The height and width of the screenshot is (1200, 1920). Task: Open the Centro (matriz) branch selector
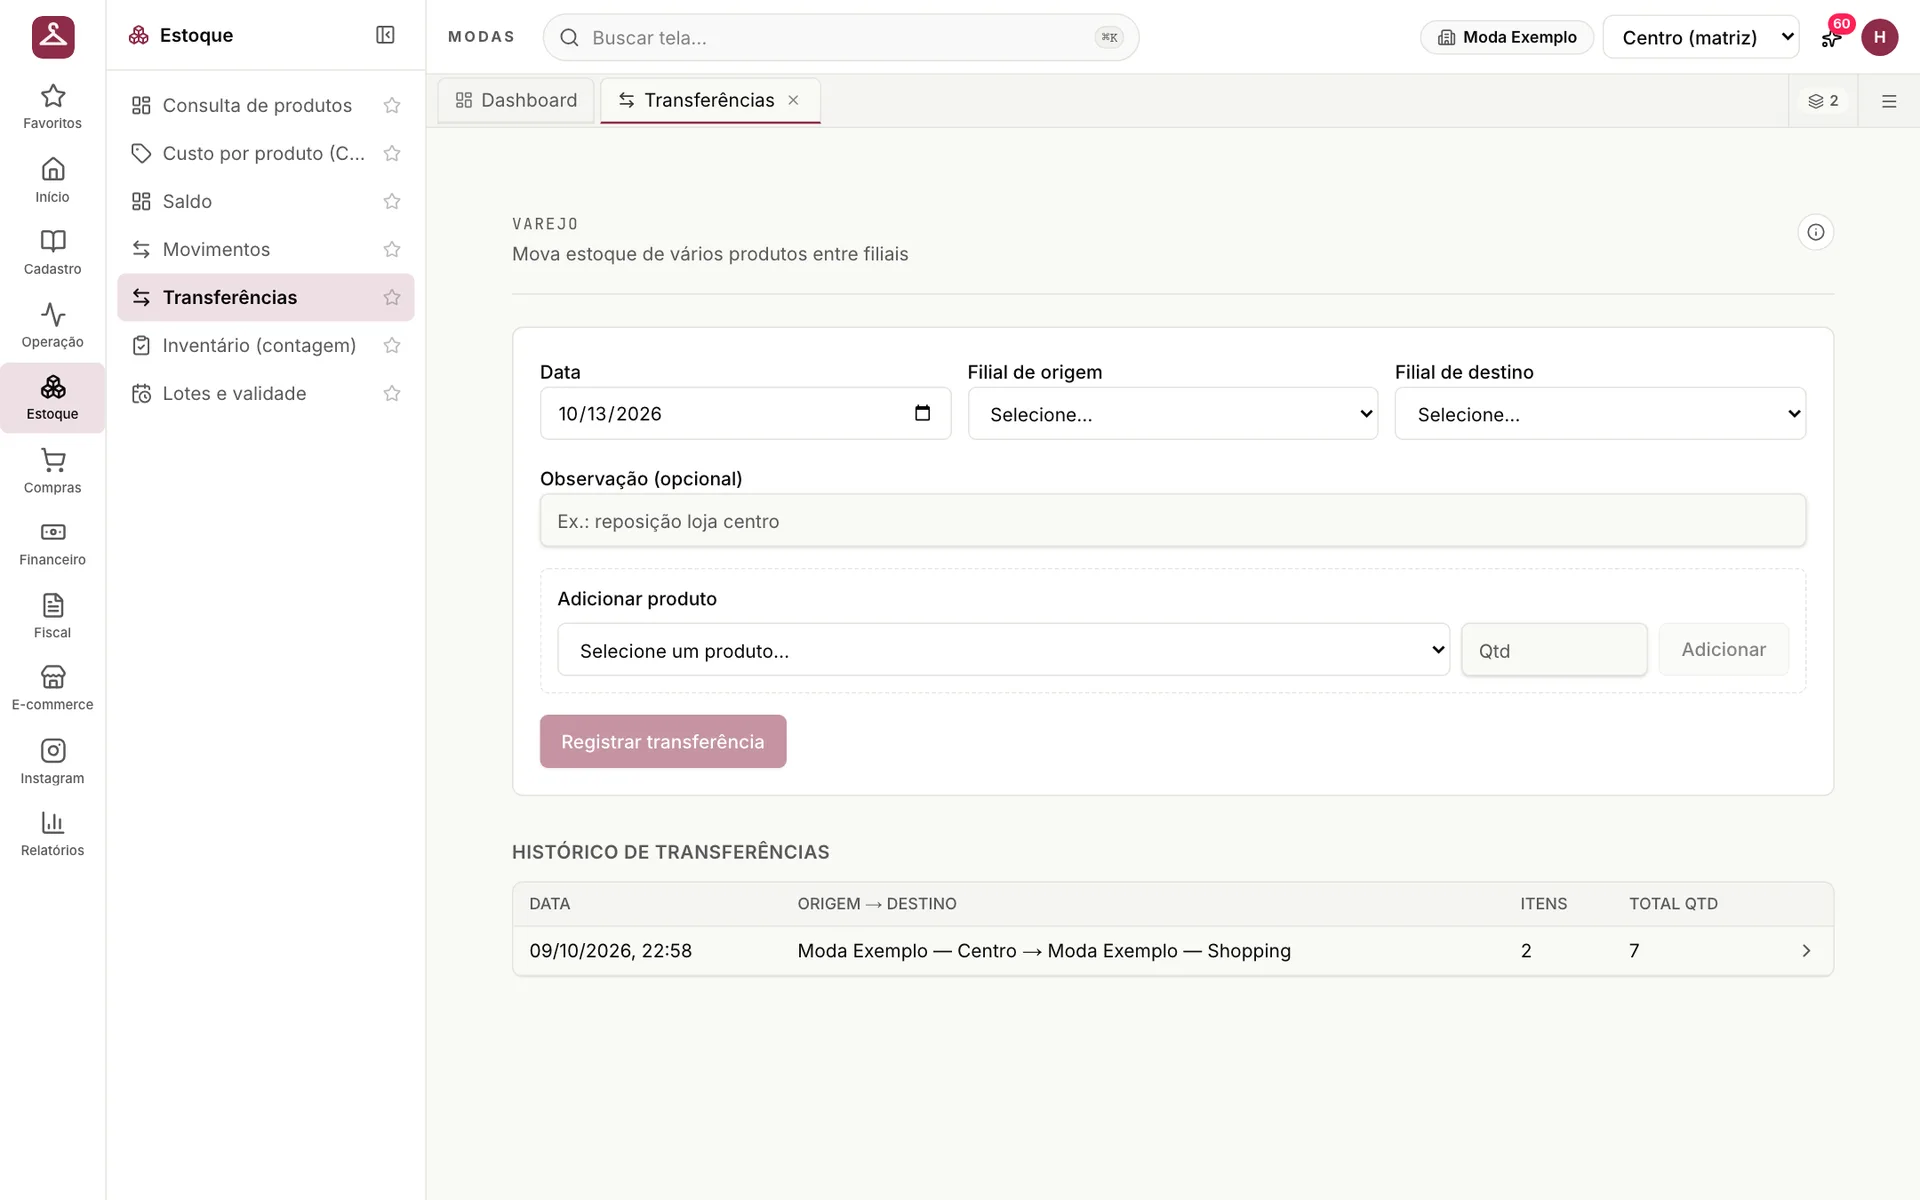(1700, 37)
